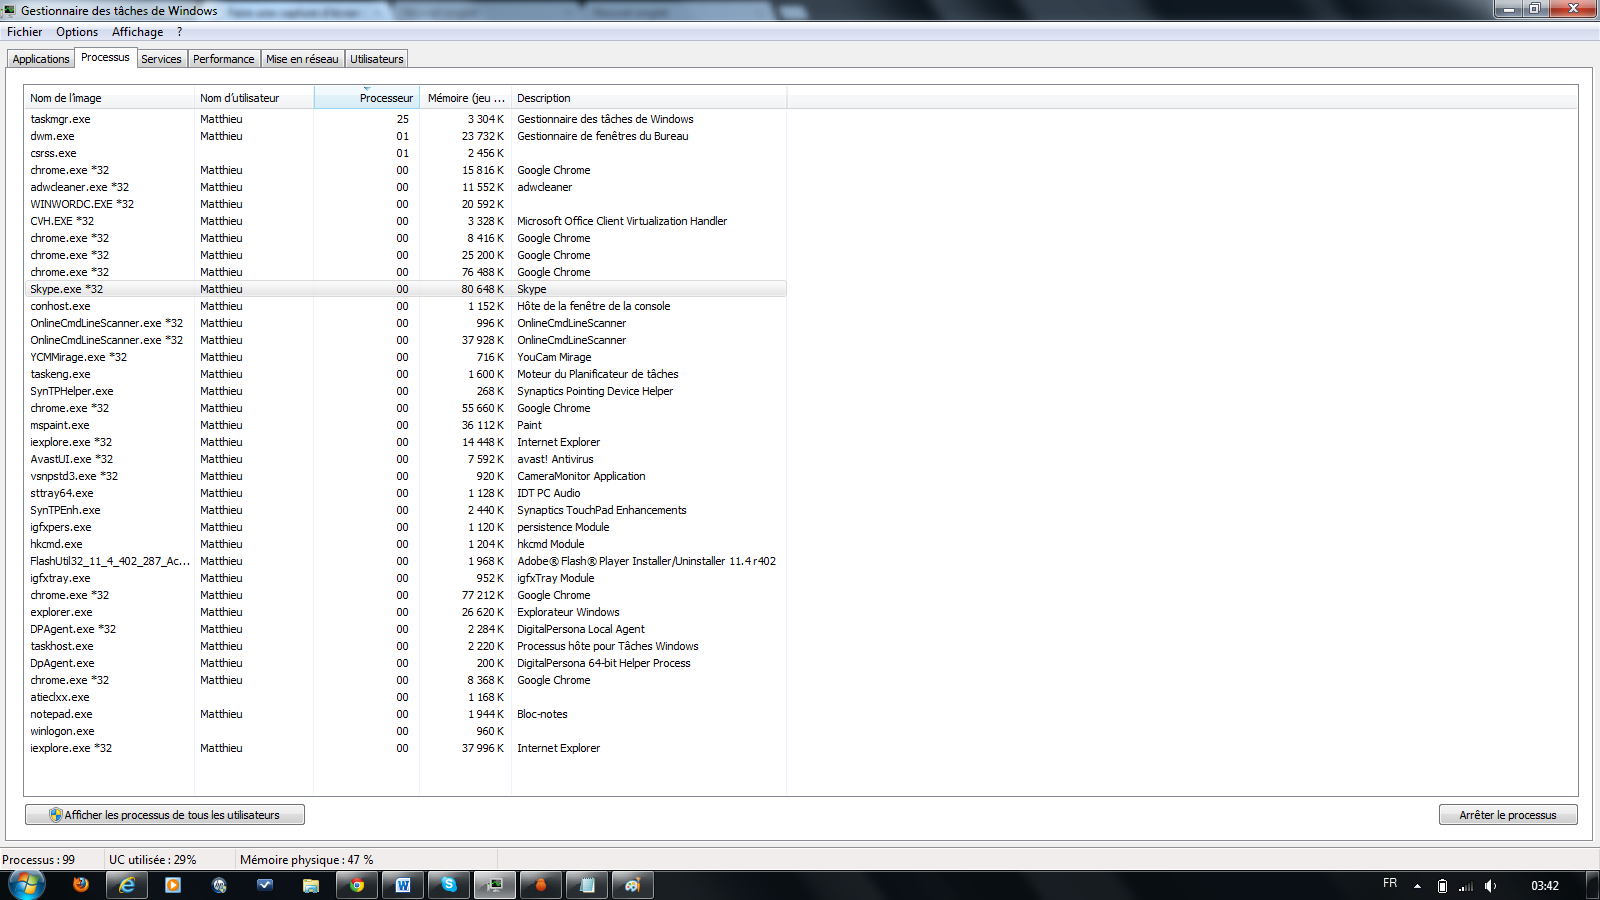Click the 03:42 system clock
The height and width of the screenshot is (900, 1600).
[1545, 886]
